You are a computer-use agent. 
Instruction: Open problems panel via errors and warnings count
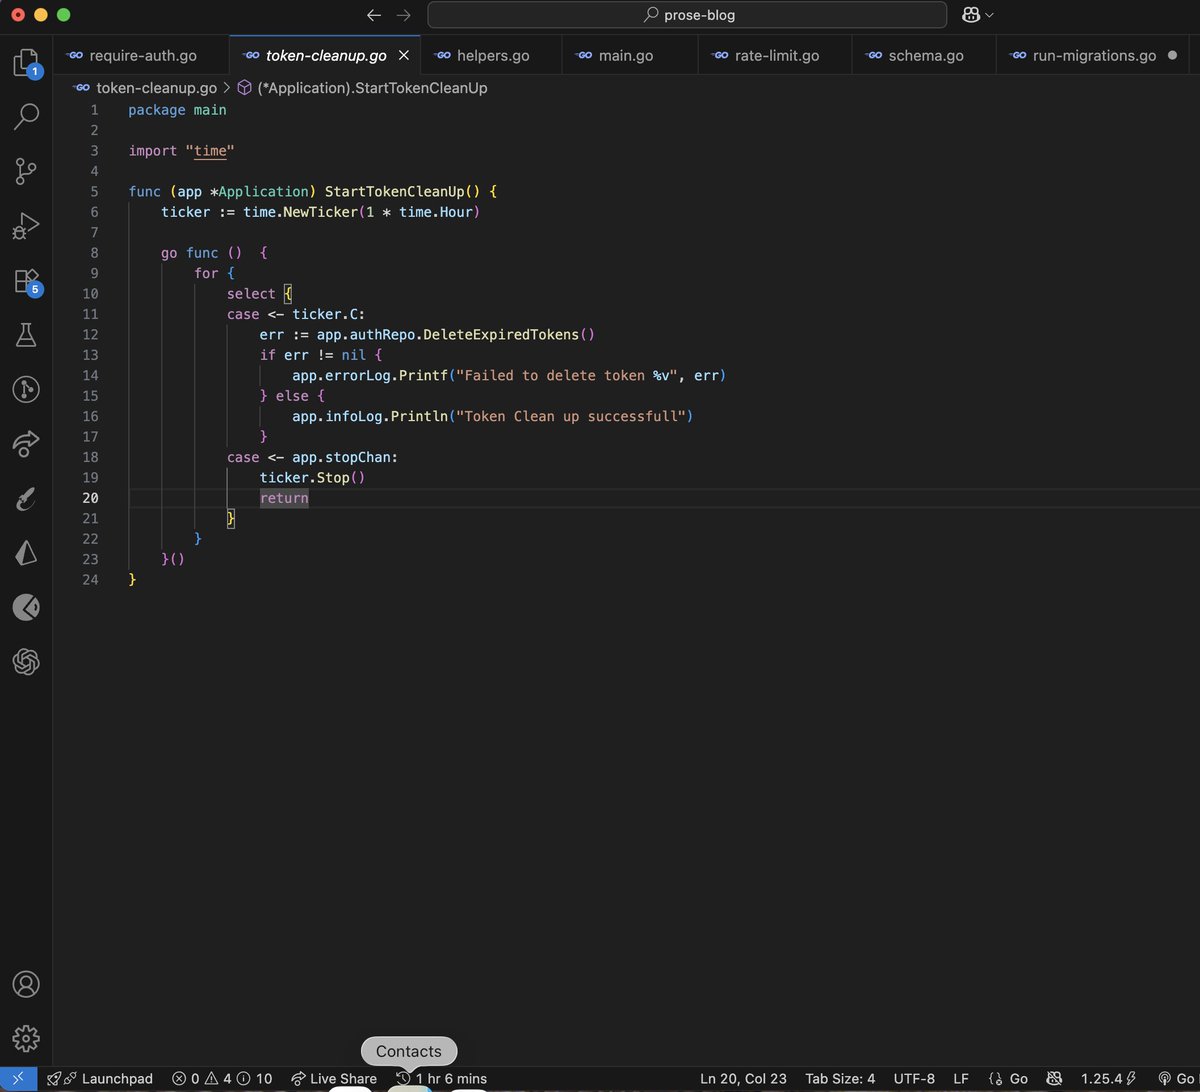222,1079
